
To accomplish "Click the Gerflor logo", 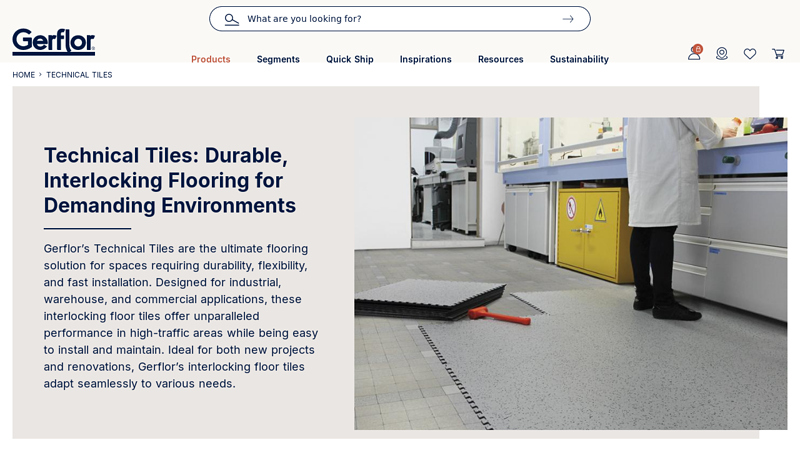I will [54, 42].
